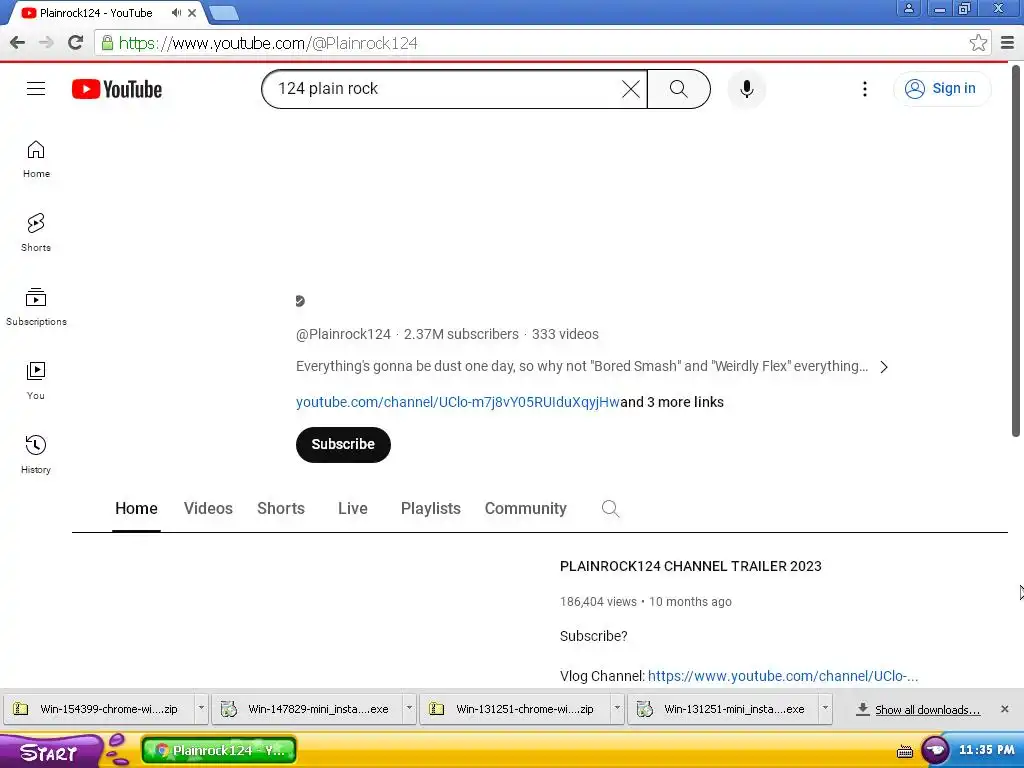Expand options arrow for Win-131251-mini_insta exe download
The image size is (1024, 768).
tap(825, 709)
